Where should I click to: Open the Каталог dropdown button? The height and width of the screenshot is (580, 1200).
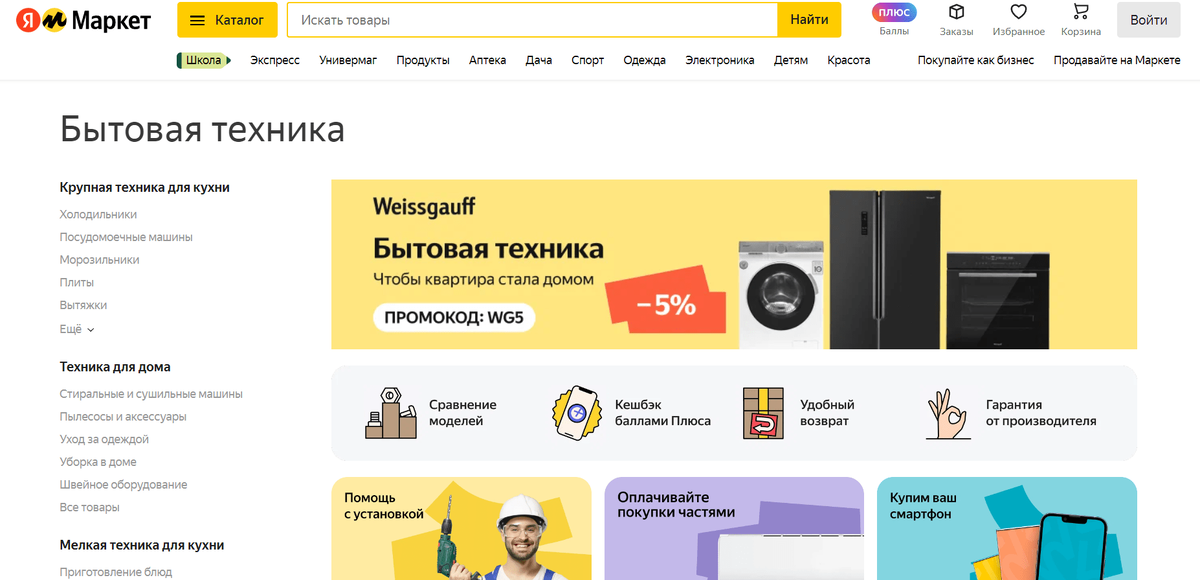click(228, 20)
